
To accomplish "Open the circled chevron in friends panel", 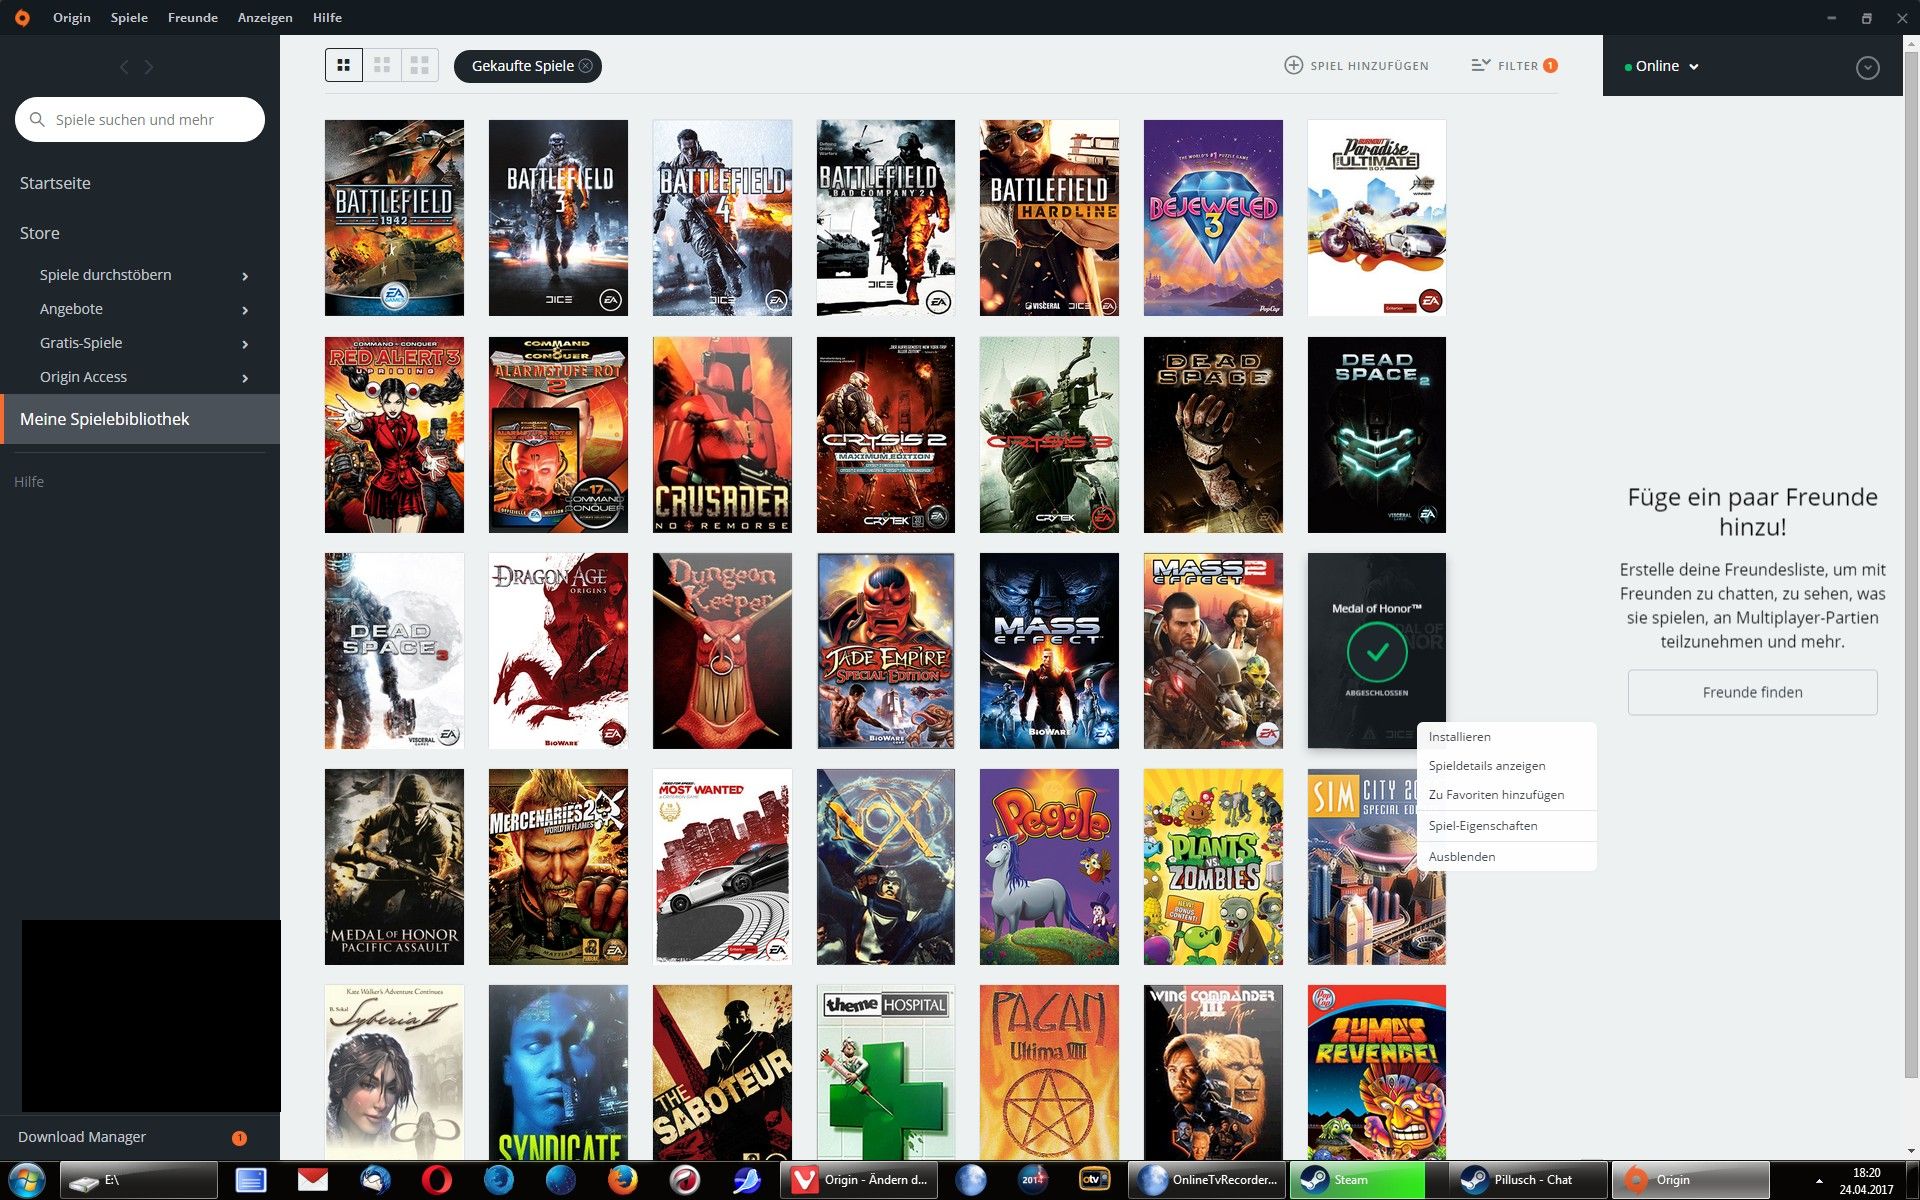I will tap(1867, 68).
